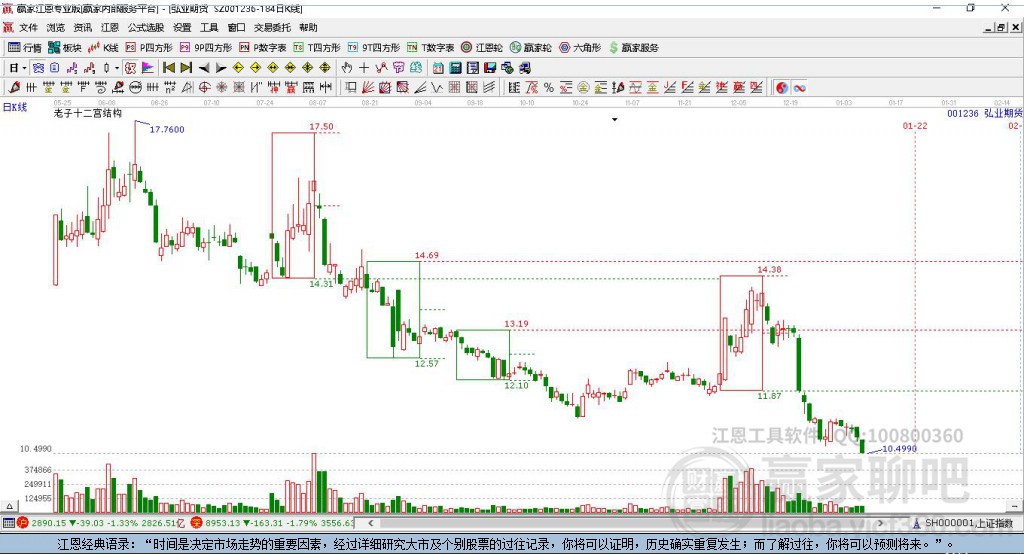Click the blue infinity loop icon

point(799,88)
